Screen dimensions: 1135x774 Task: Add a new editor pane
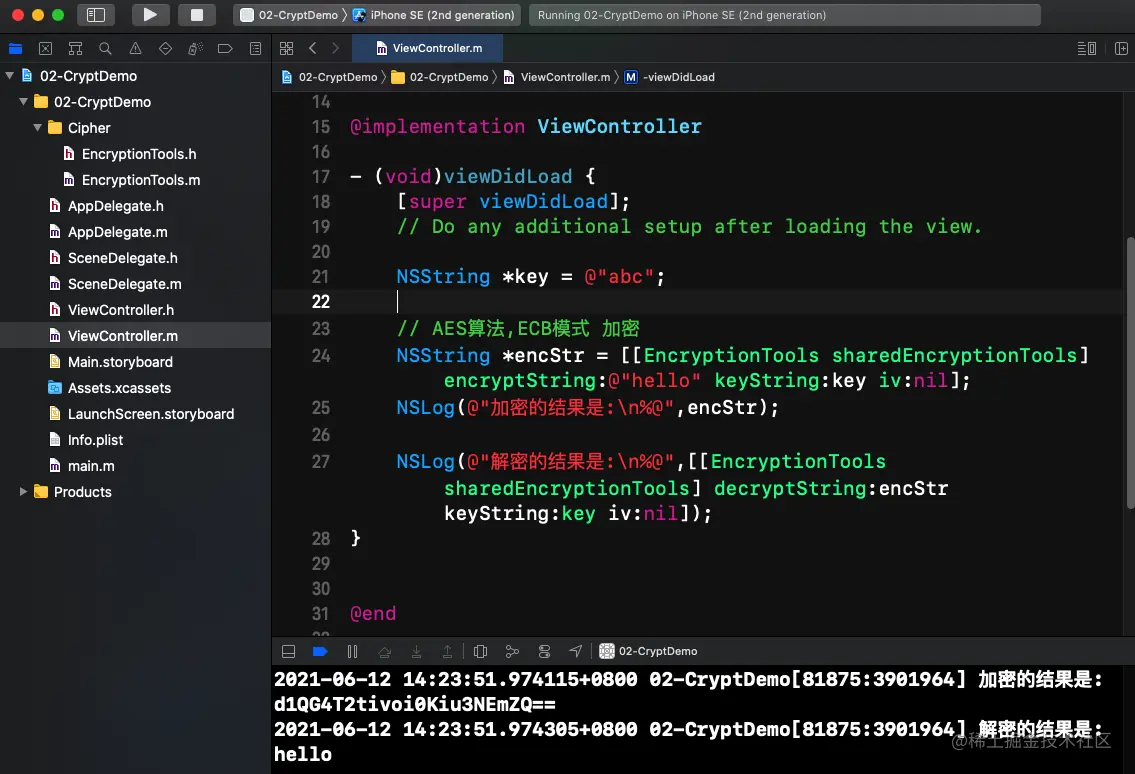(x=1121, y=49)
